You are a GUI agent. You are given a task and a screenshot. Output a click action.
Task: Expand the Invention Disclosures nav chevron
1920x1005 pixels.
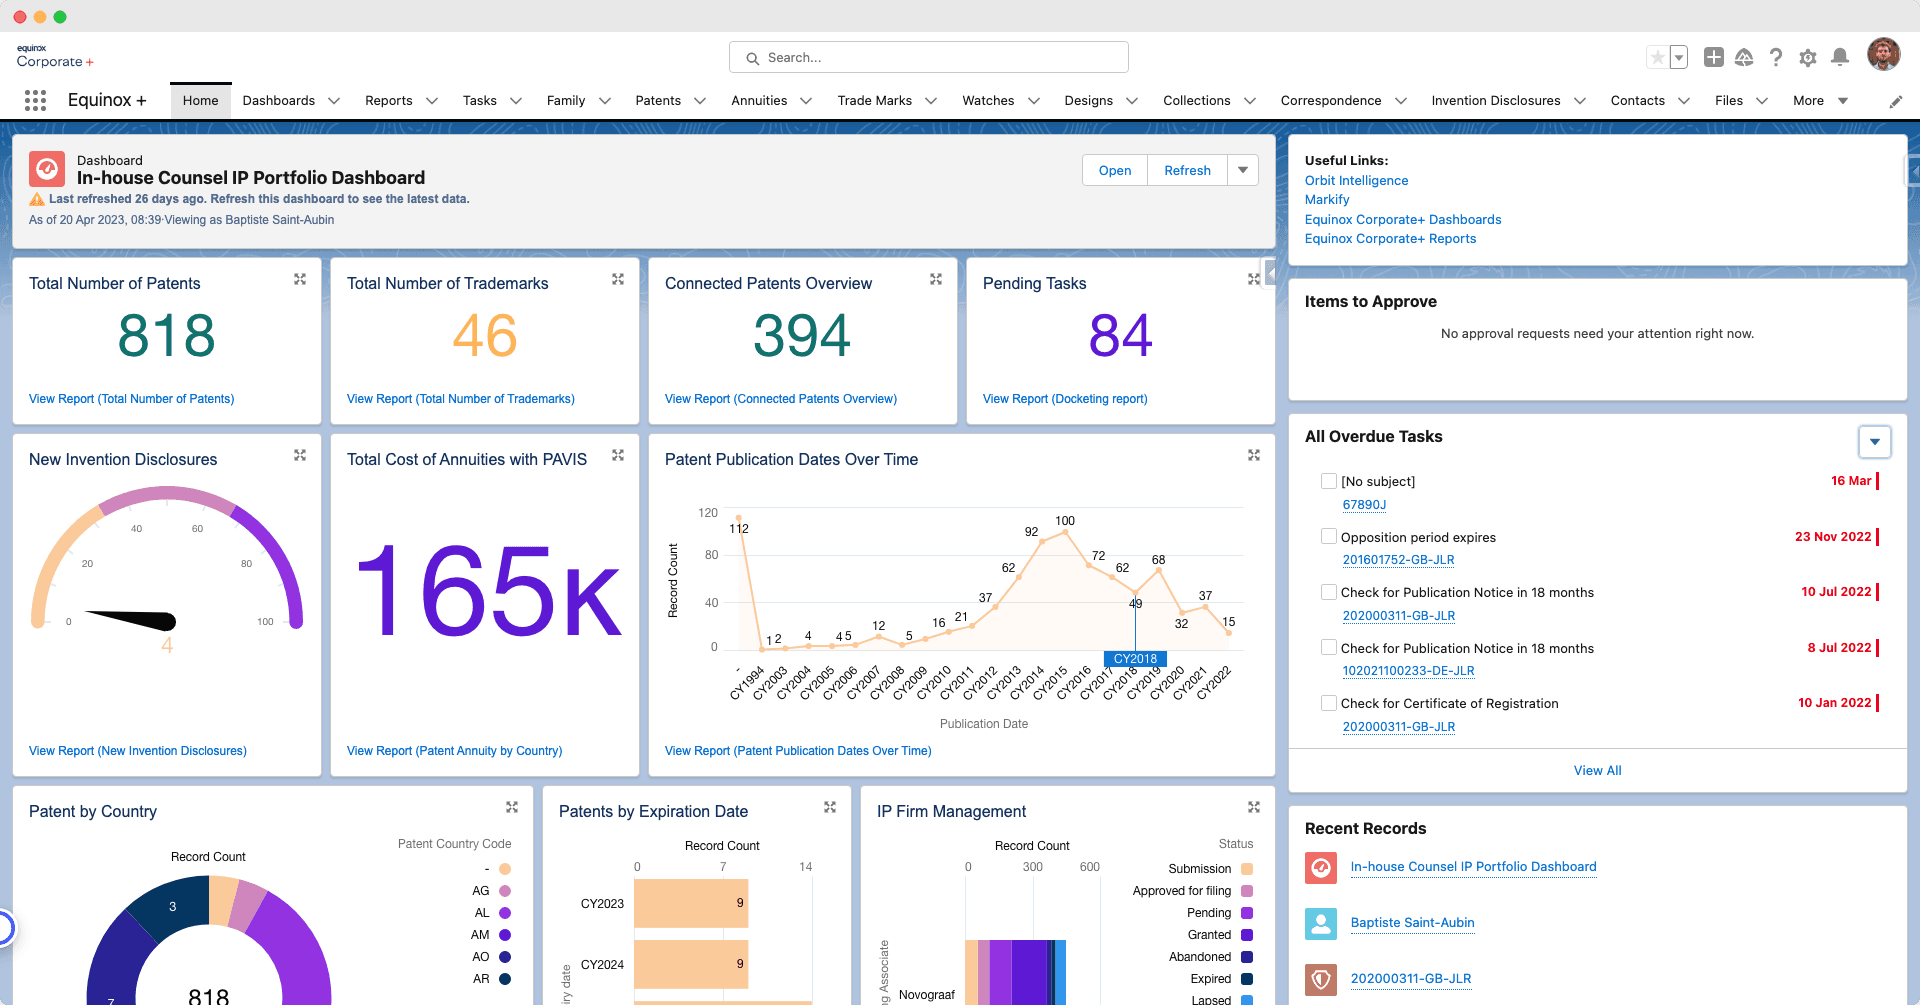point(1580,101)
